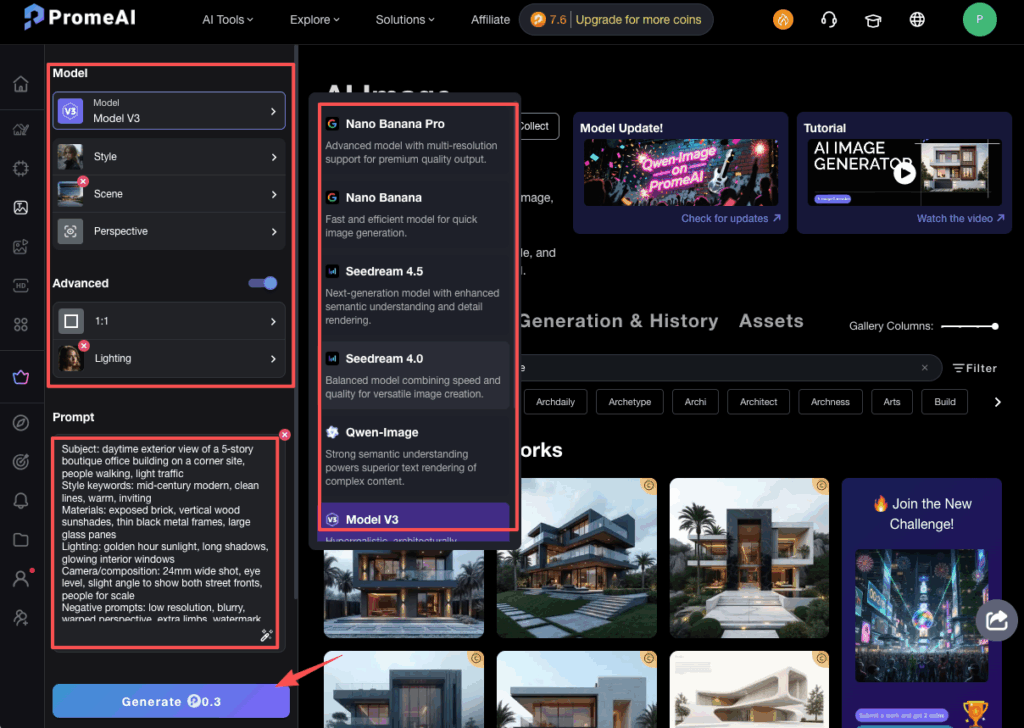The width and height of the screenshot is (1024, 728).
Task: Open the HD upscale icon in sidebar
Action: click(x=21, y=286)
